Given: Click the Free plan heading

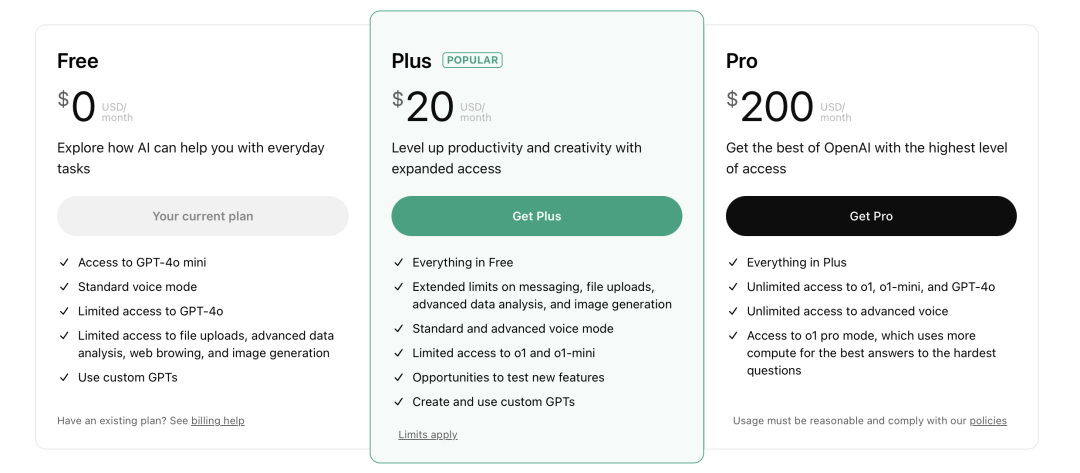Looking at the screenshot, I should (x=78, y=61).
